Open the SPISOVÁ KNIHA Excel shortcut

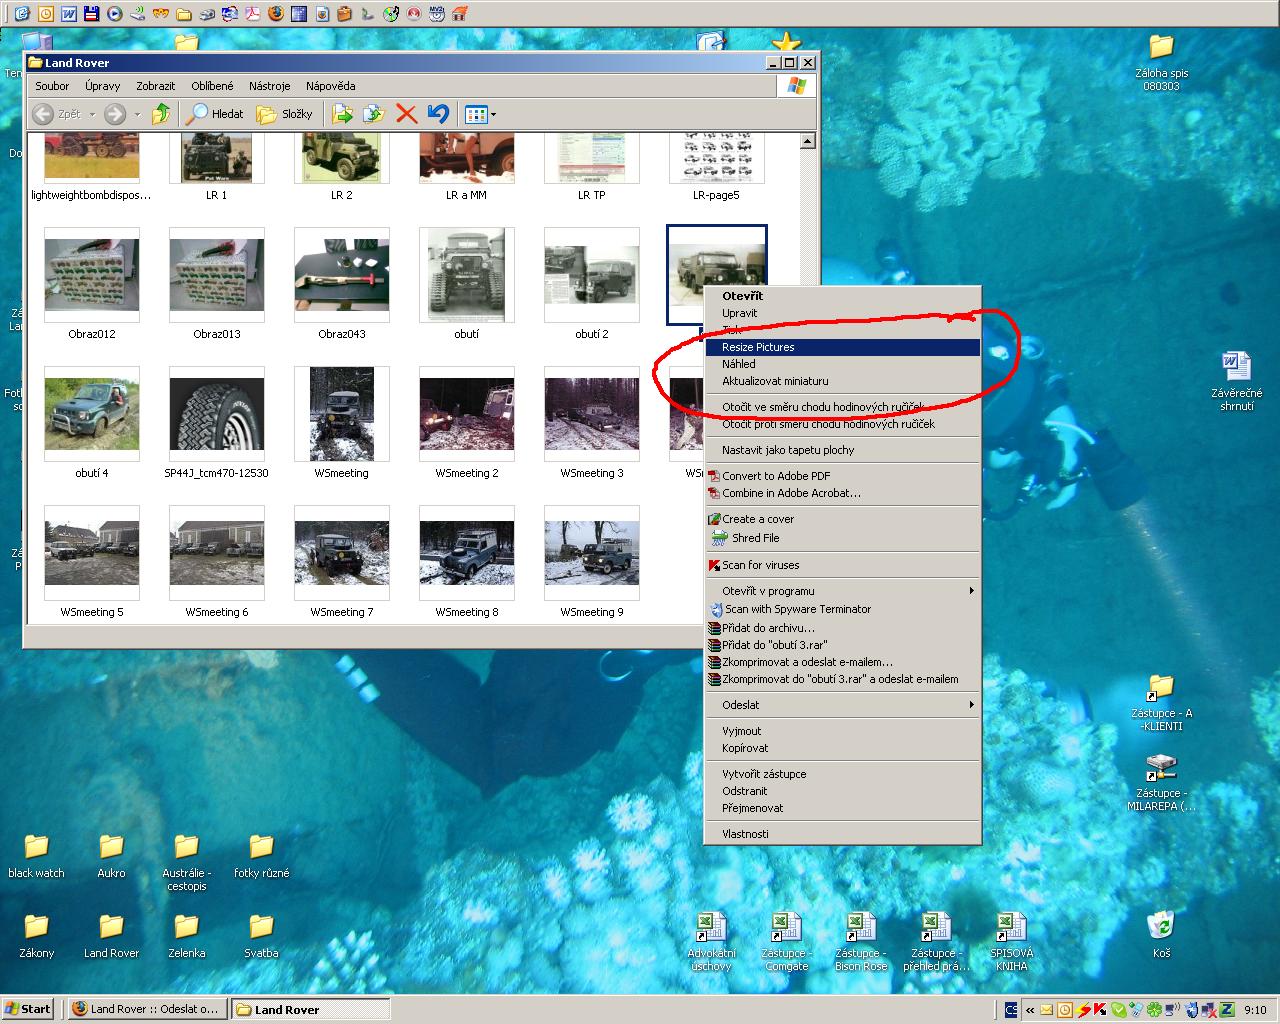1010,927
